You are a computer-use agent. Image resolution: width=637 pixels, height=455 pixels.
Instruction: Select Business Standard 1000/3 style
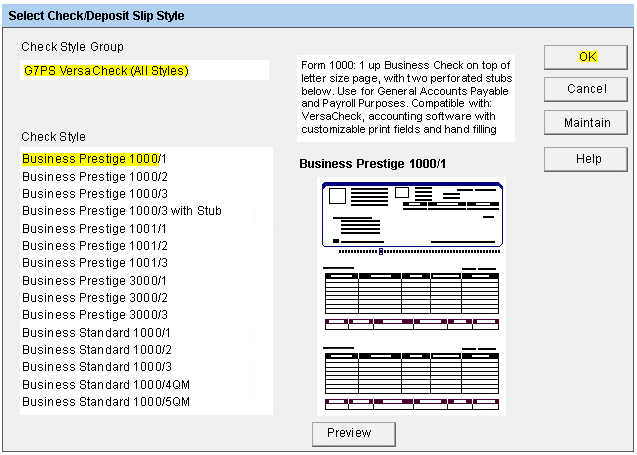[x=97, y=367]
